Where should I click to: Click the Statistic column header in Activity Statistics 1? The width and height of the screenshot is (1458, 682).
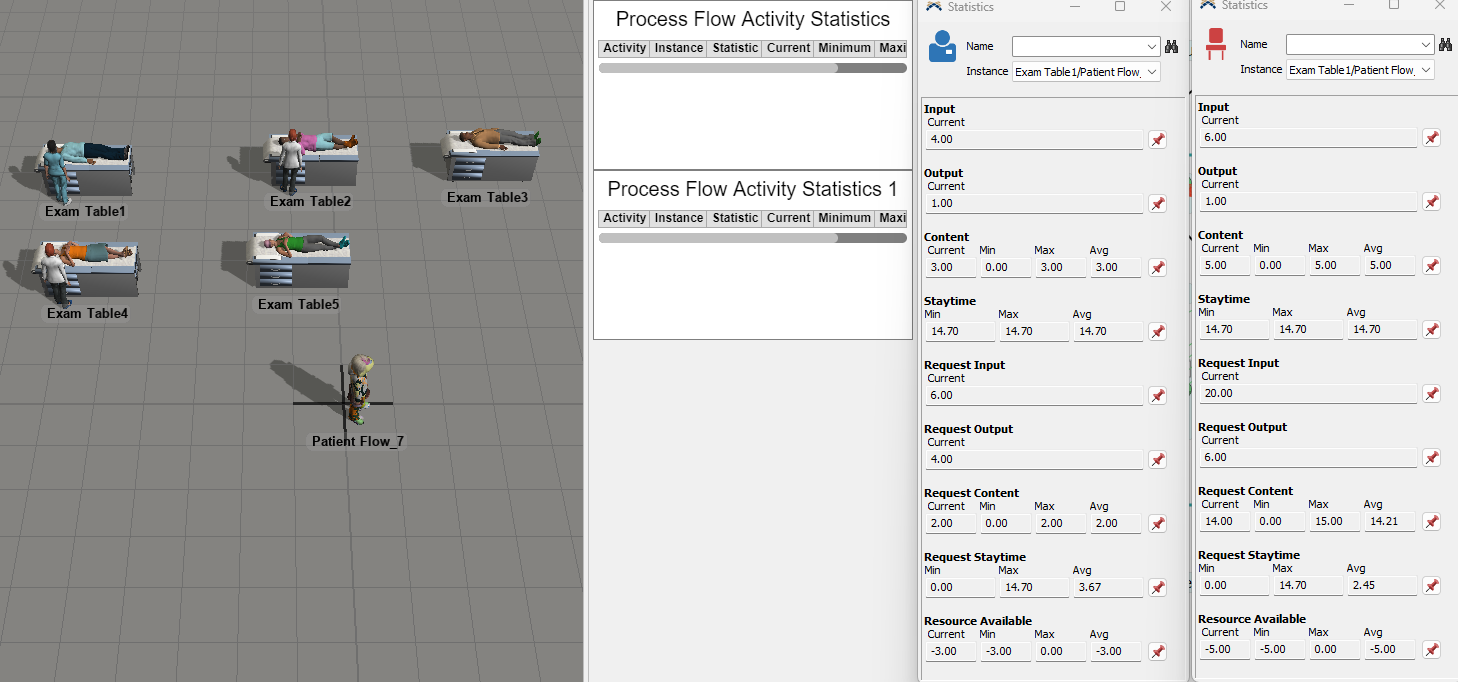tap(735, 218)
